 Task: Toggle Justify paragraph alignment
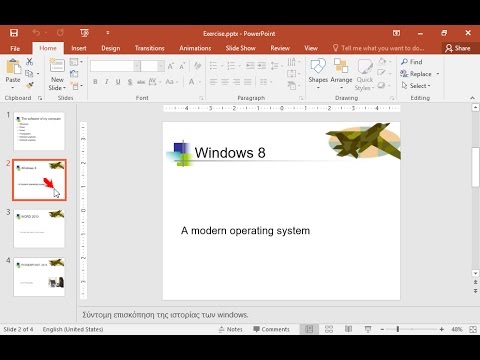[x=248, y=82]
